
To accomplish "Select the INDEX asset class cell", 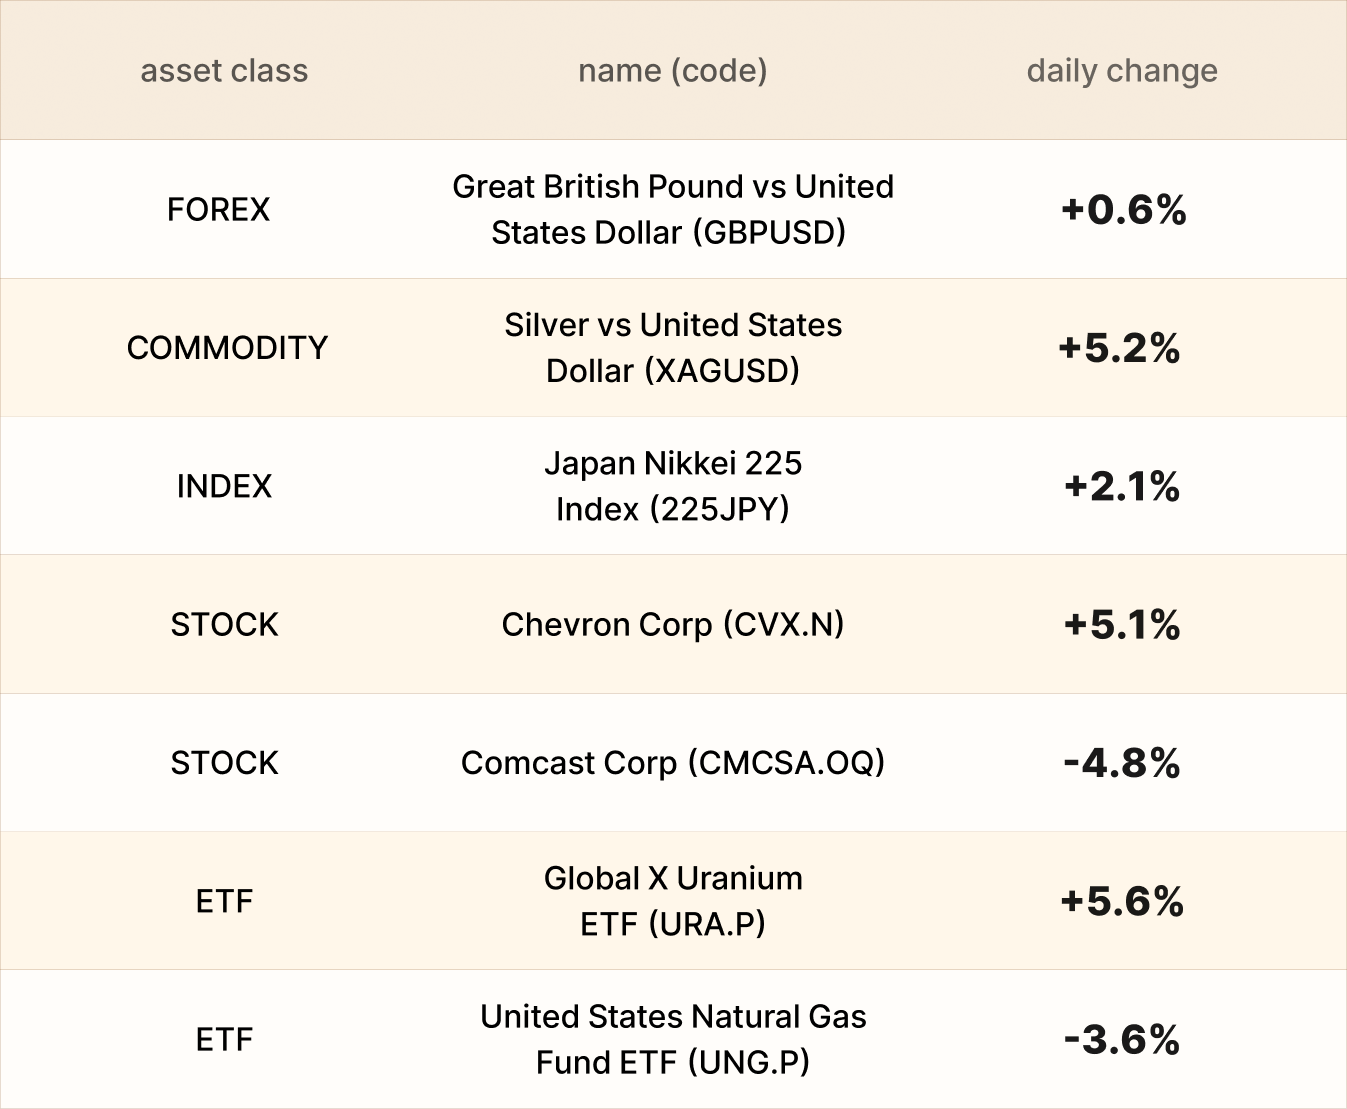I will point(224,486).
